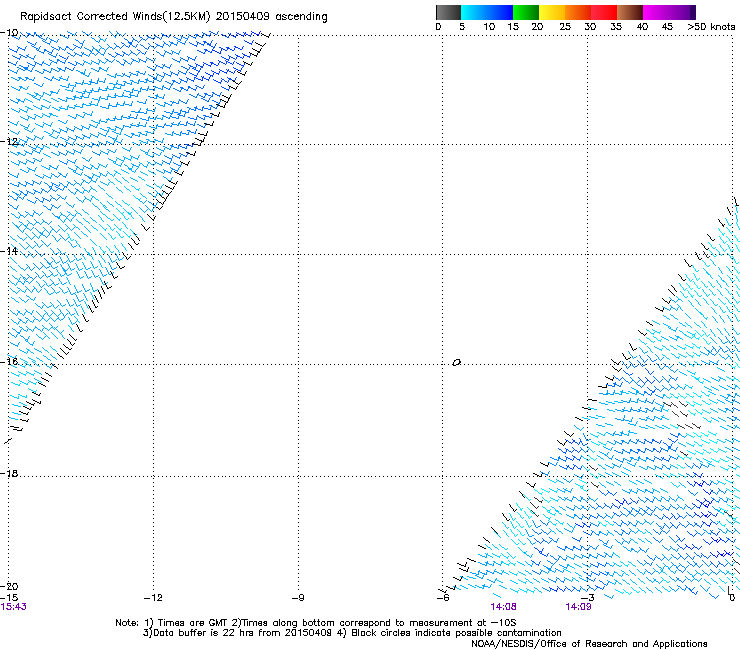
Task: Click the '25' legend tick label
Action: click(x=565, y=27)
